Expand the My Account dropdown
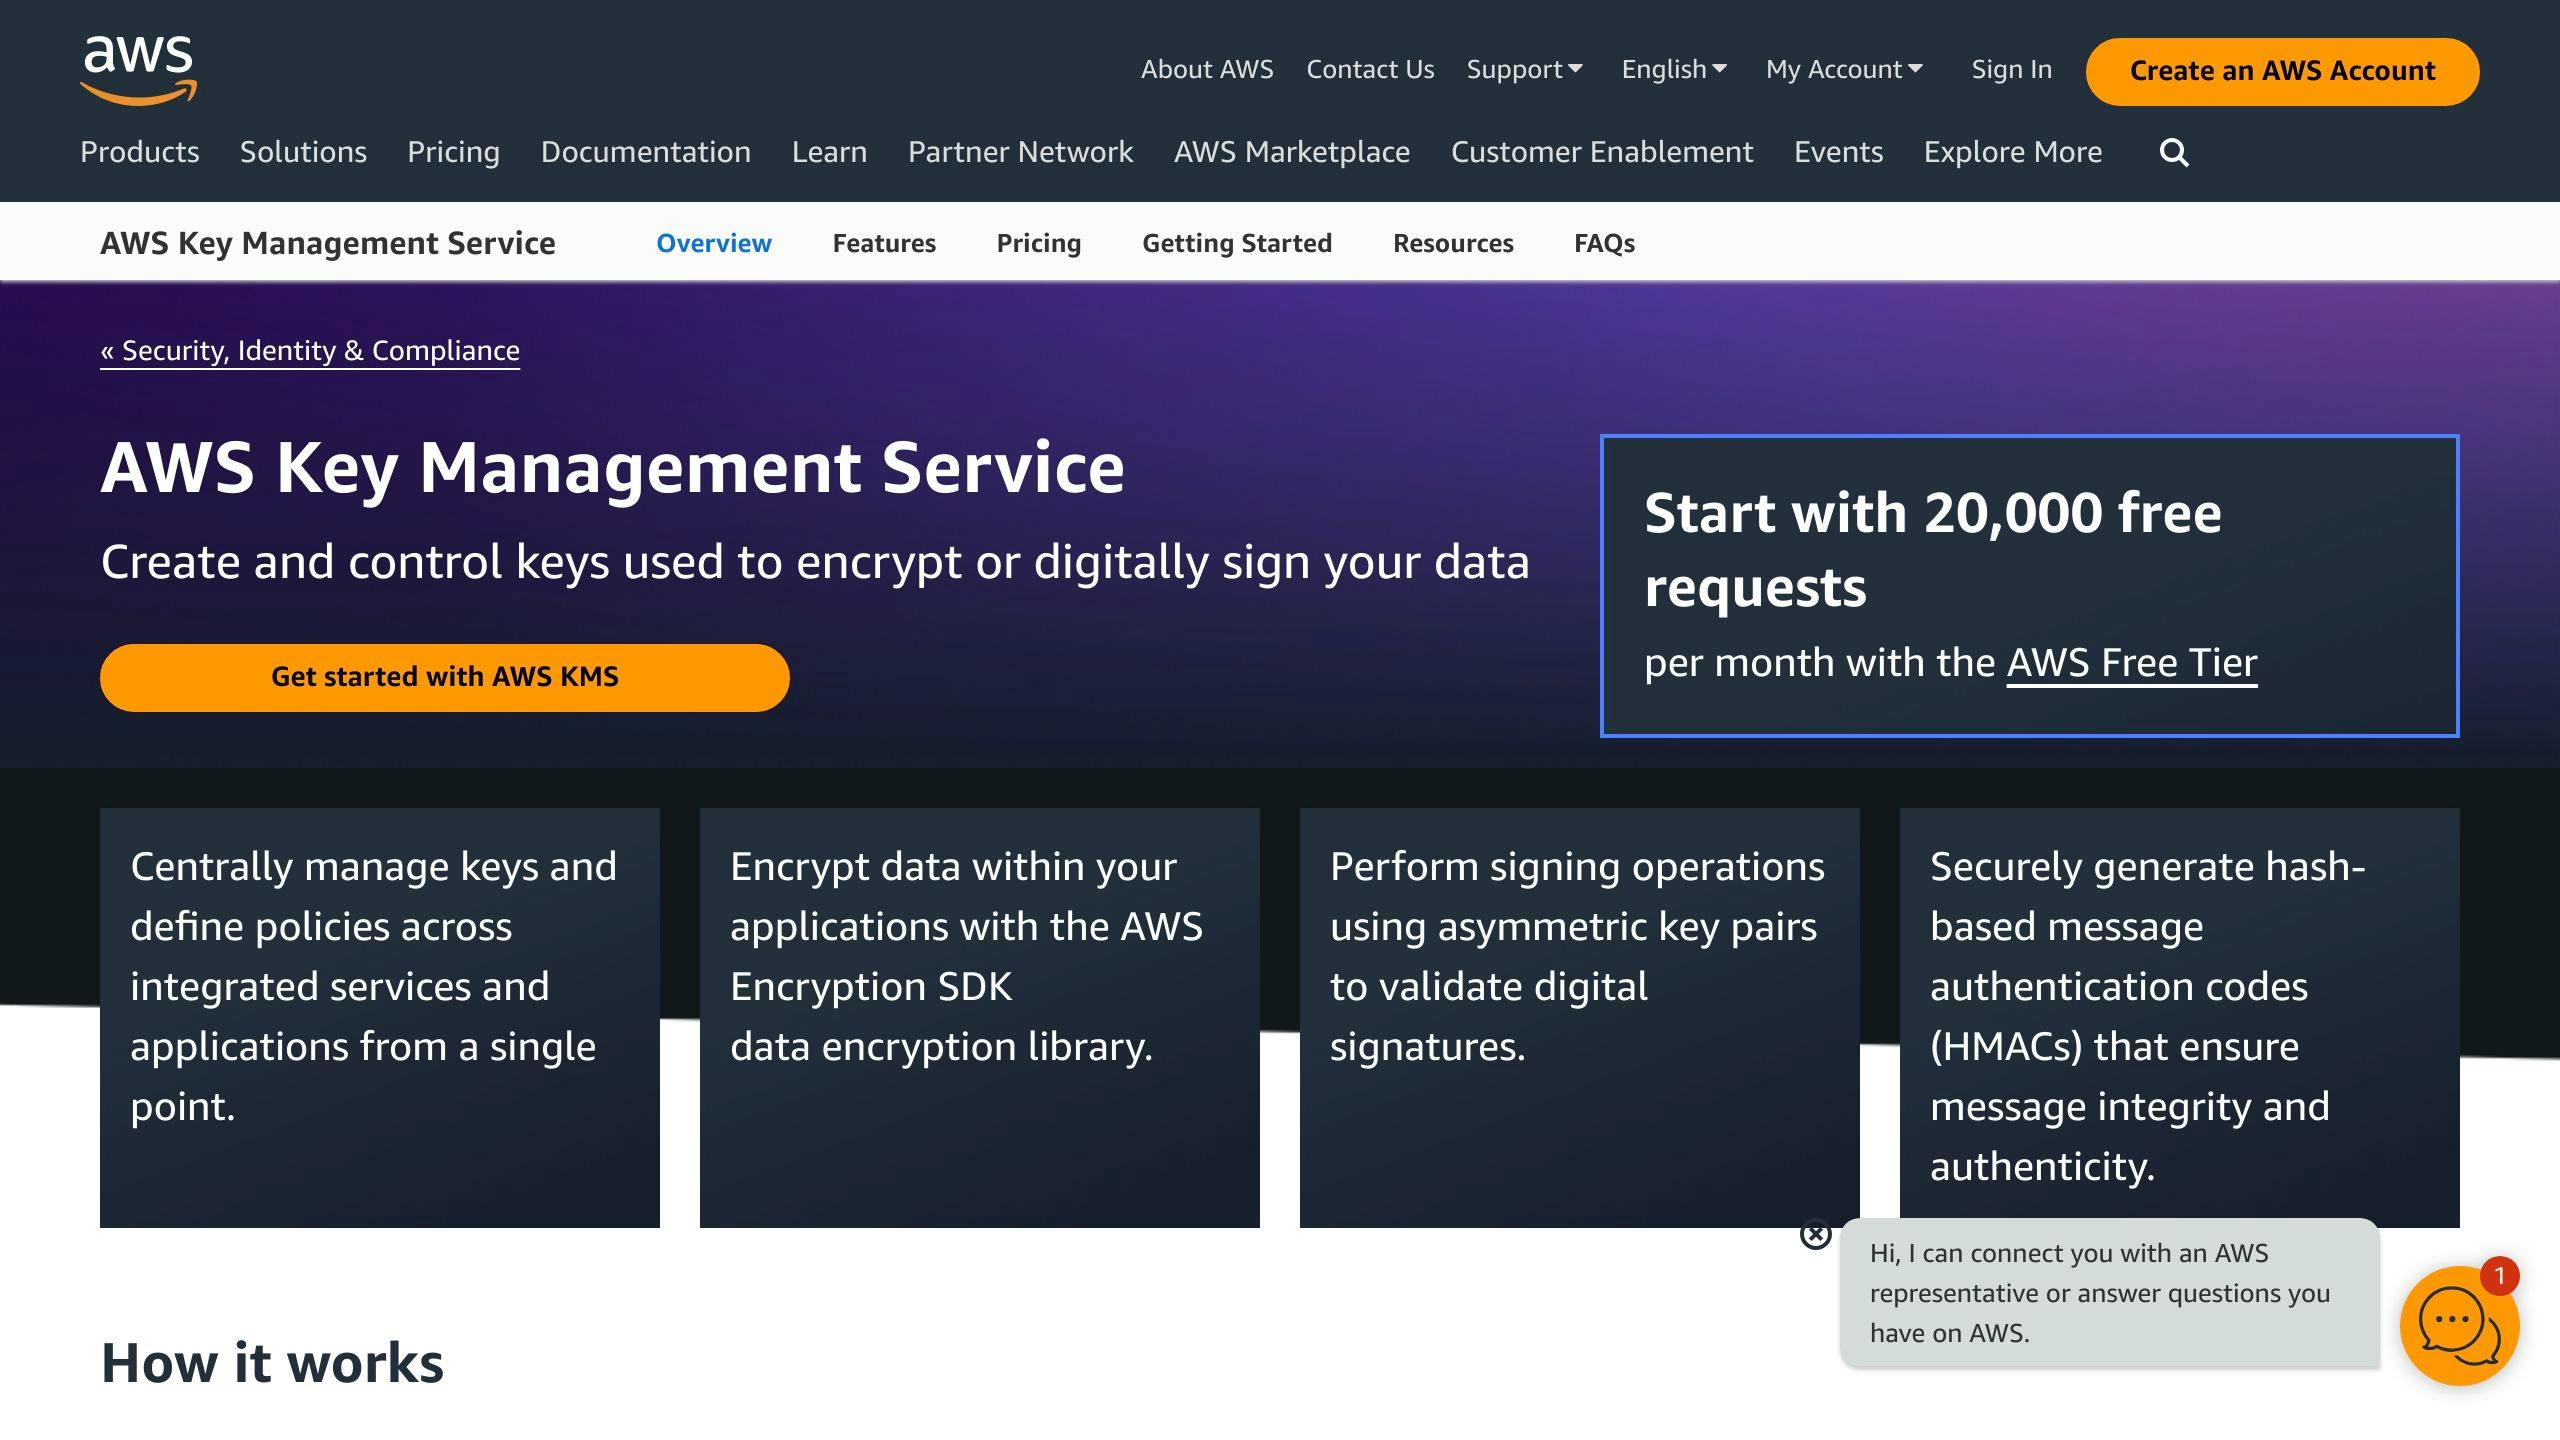 (x=1844, y=70)
